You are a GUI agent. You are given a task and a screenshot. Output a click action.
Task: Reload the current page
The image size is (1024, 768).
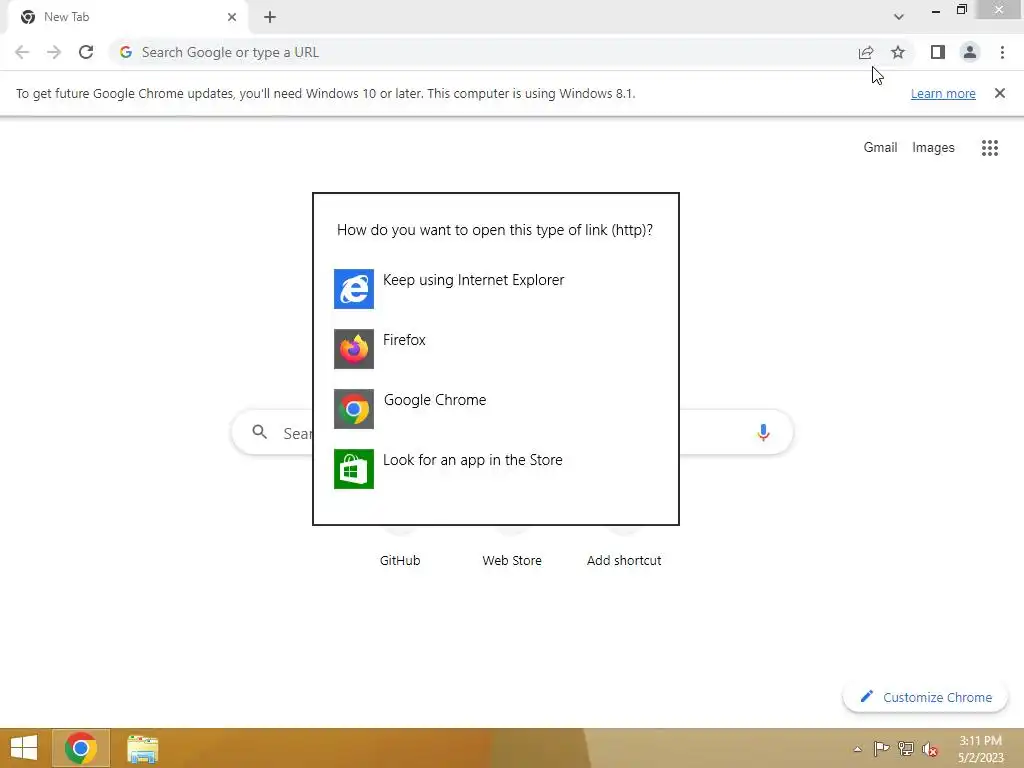tap(86, 52)
